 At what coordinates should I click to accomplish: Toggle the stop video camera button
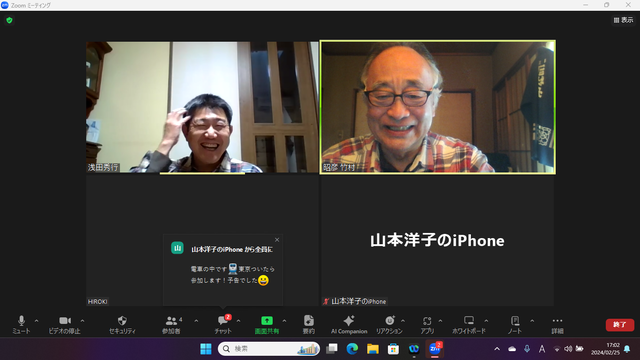point(64,324)
